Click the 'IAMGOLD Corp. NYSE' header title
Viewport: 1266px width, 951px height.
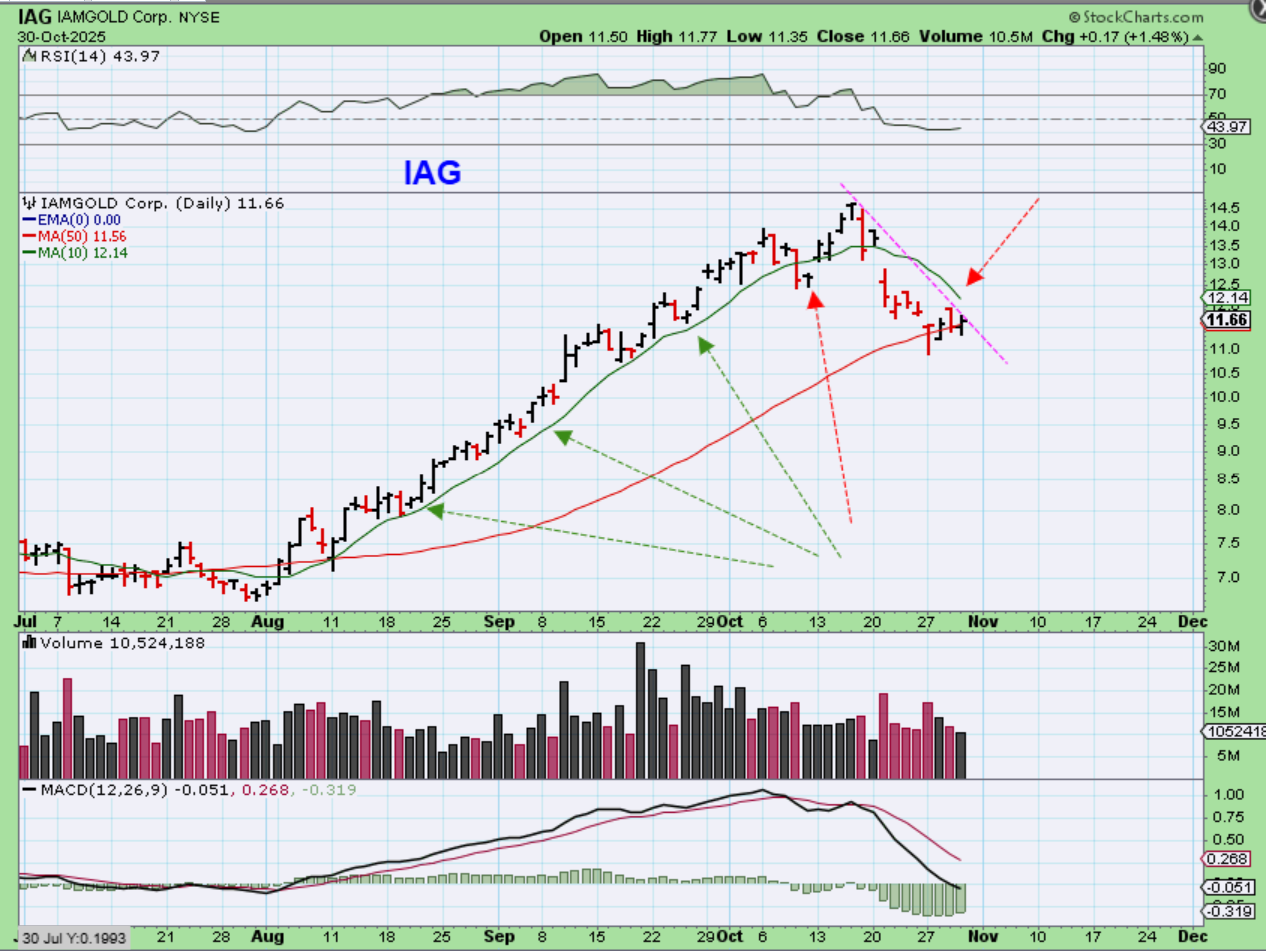pyautogui.click(x=137, y=17)
